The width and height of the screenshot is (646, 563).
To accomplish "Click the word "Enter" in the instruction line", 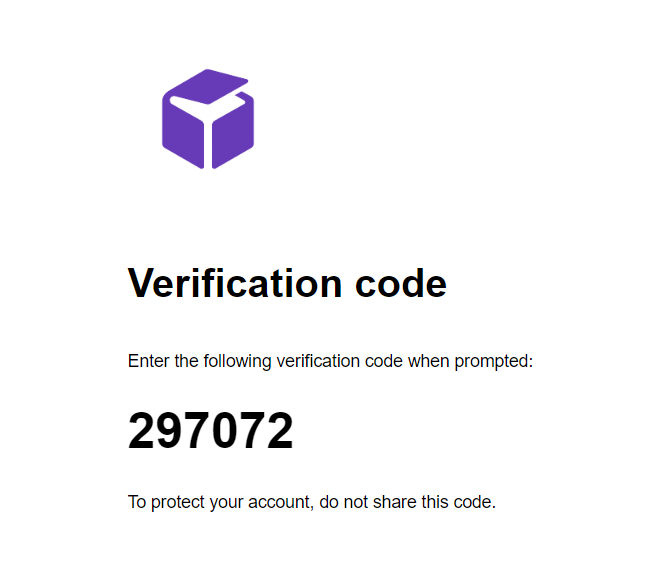I will point(148,361).
